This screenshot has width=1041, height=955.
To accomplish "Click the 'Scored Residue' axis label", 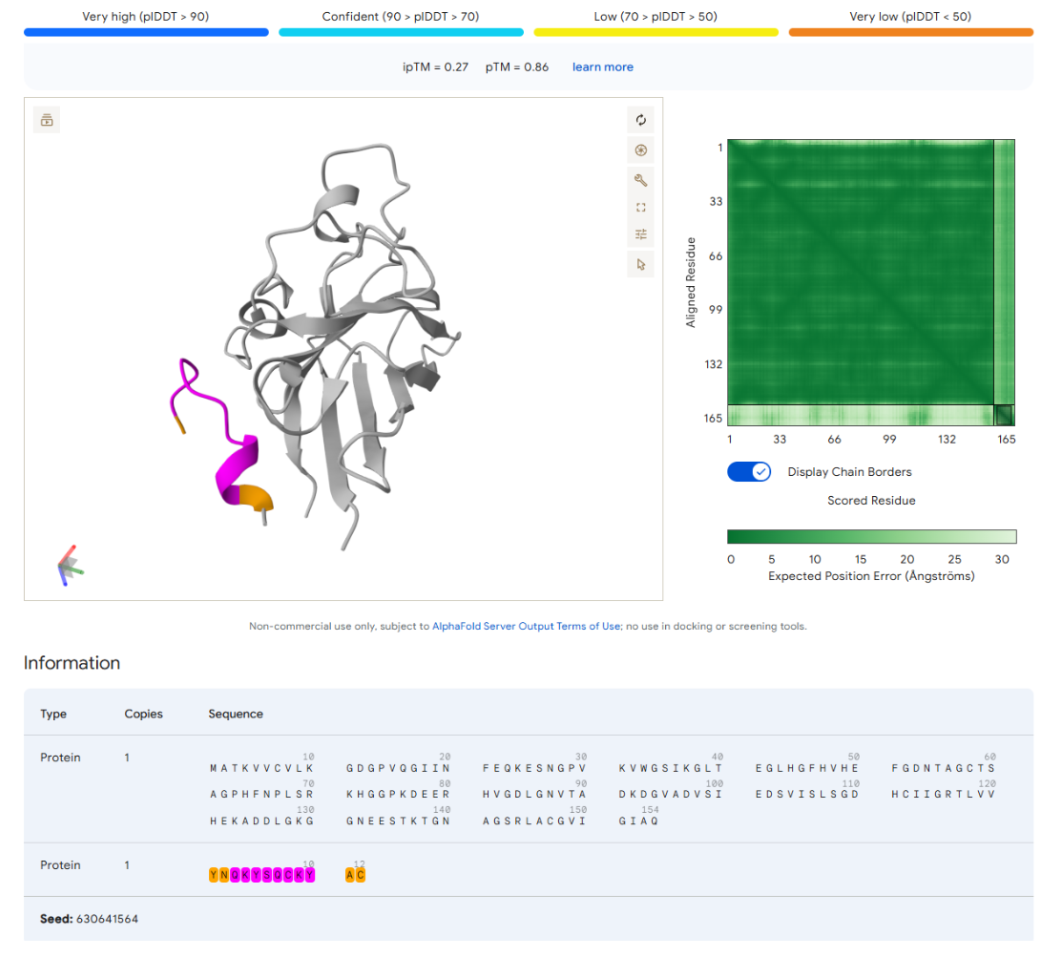I will tap(871, 501).
